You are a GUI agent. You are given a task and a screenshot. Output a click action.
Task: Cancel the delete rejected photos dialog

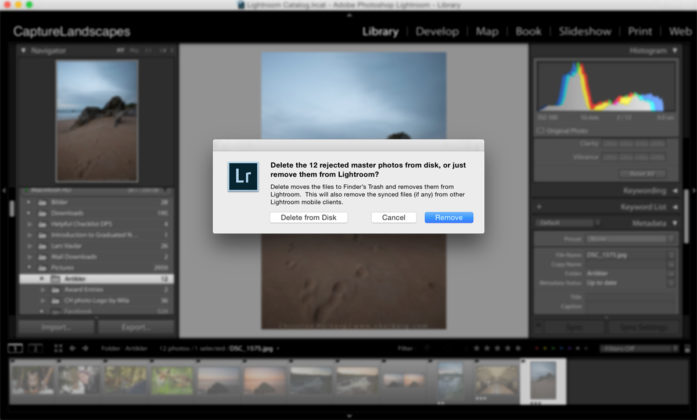[x=393, y=217]
